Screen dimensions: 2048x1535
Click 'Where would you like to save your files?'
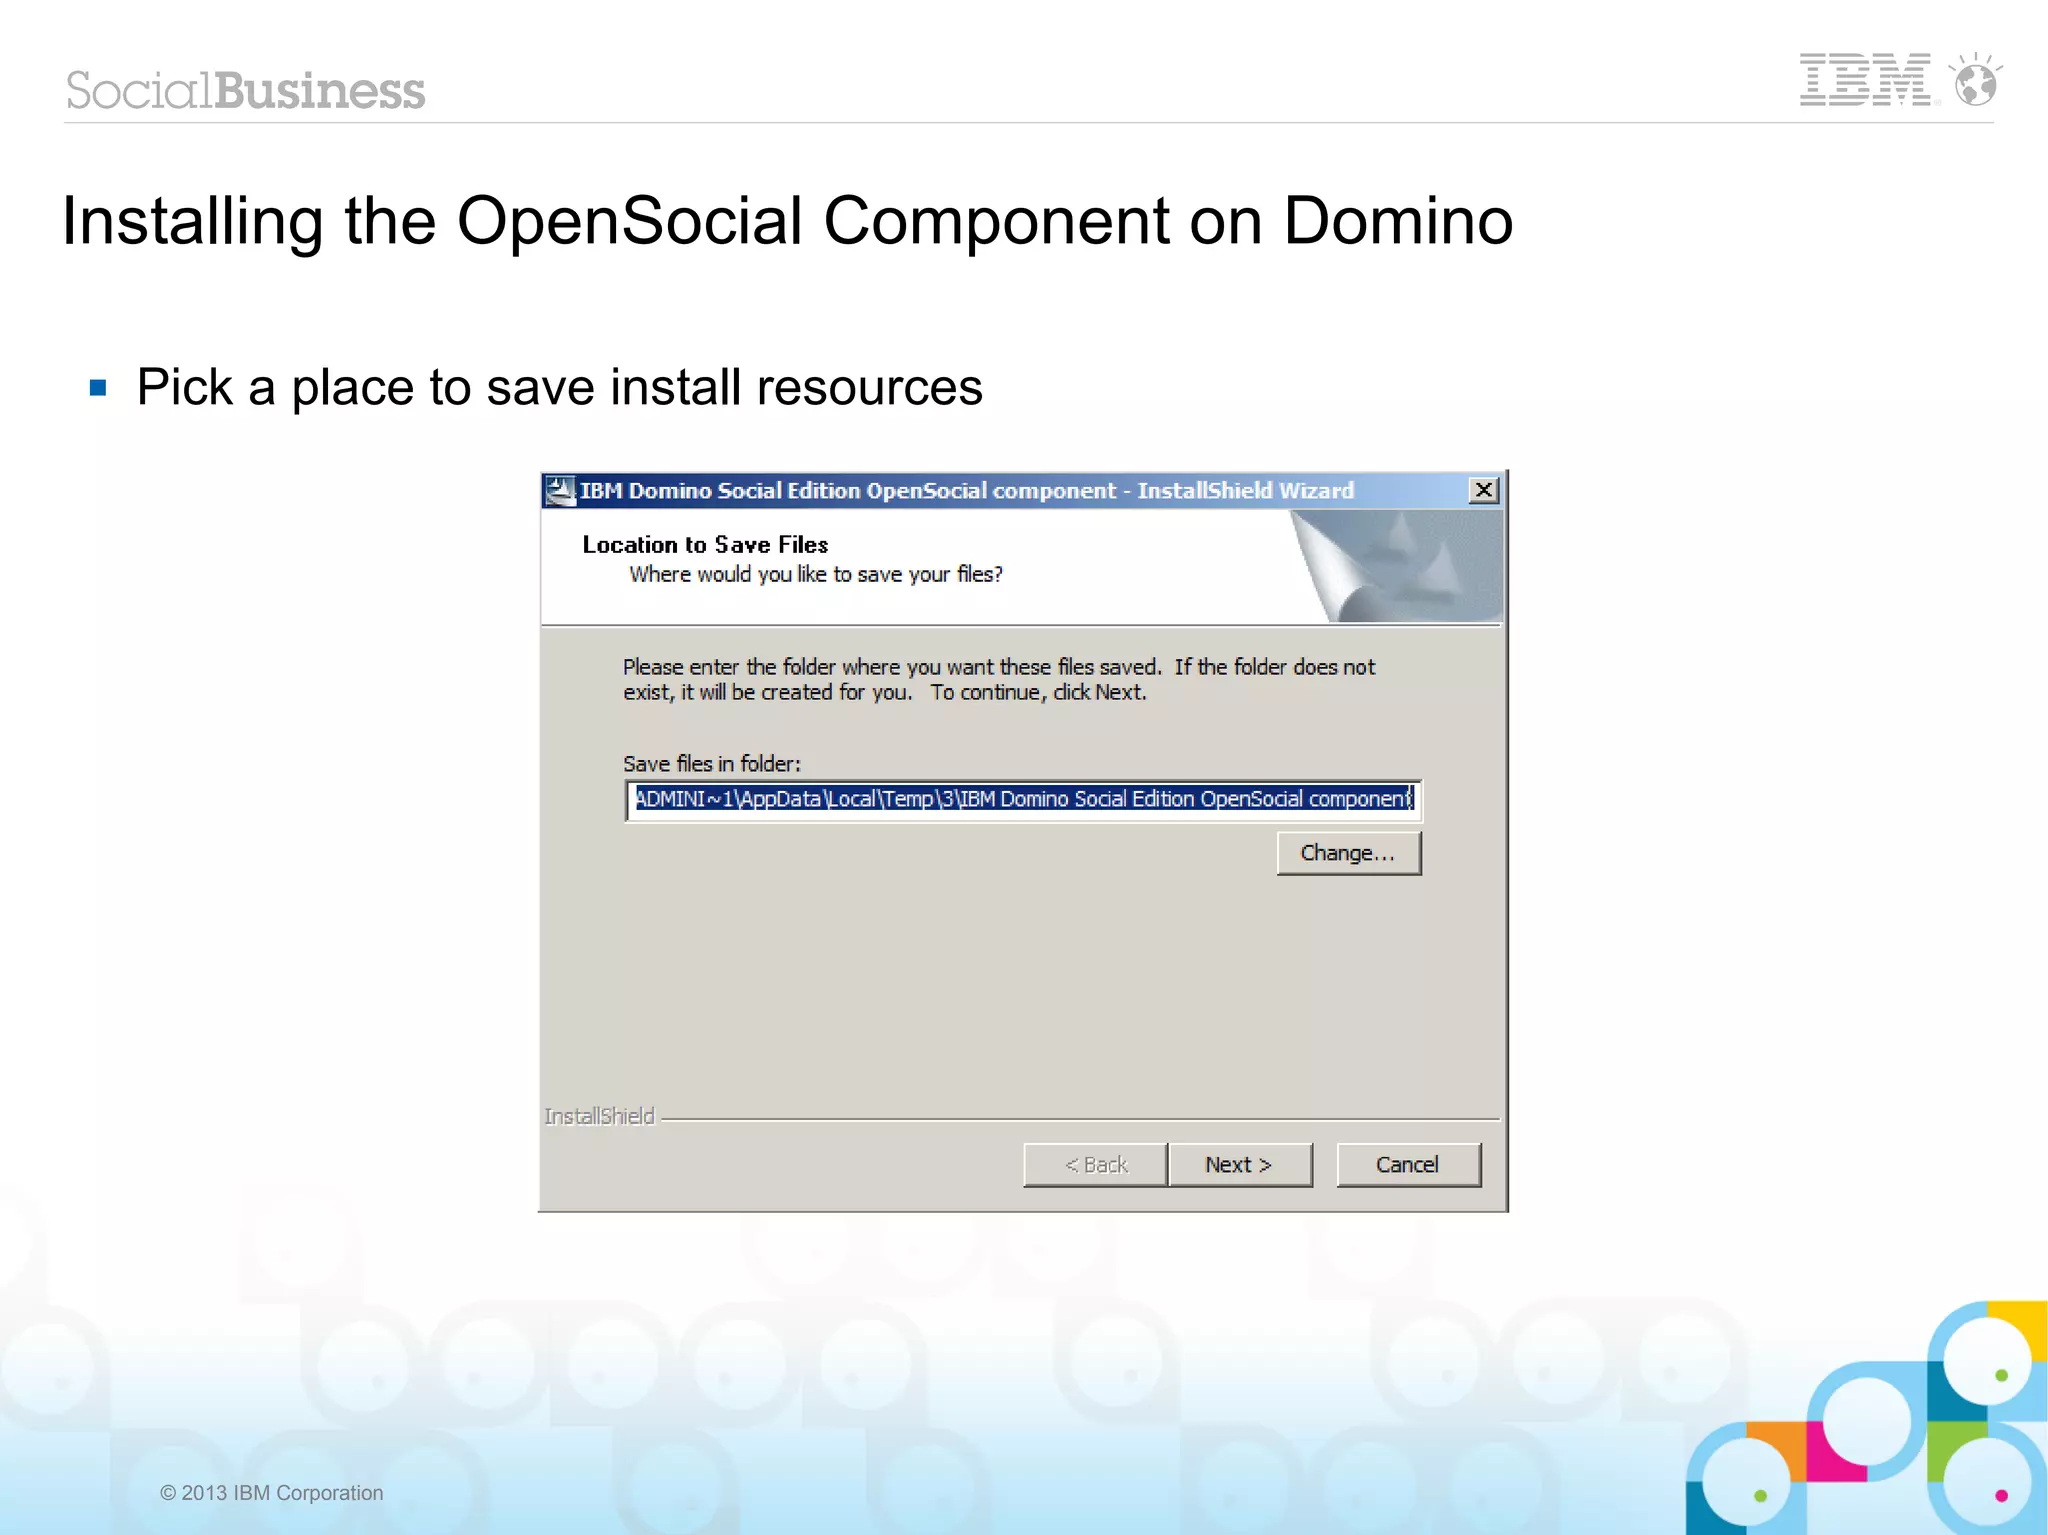[816, 574]
